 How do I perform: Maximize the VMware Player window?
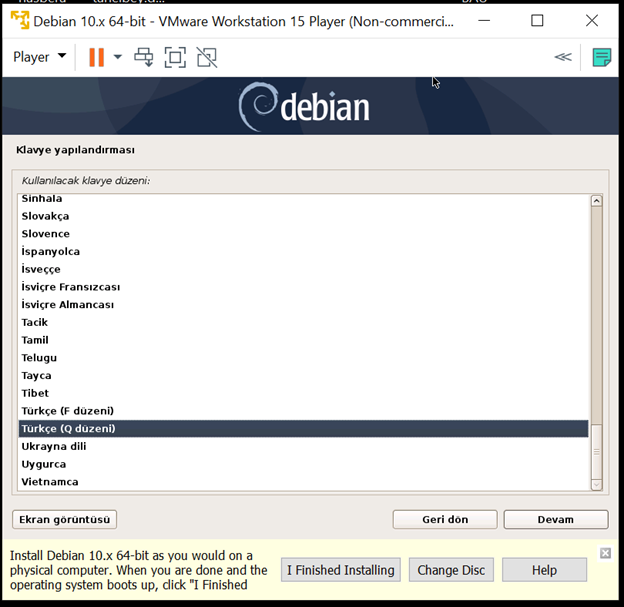tap(537, 20)
